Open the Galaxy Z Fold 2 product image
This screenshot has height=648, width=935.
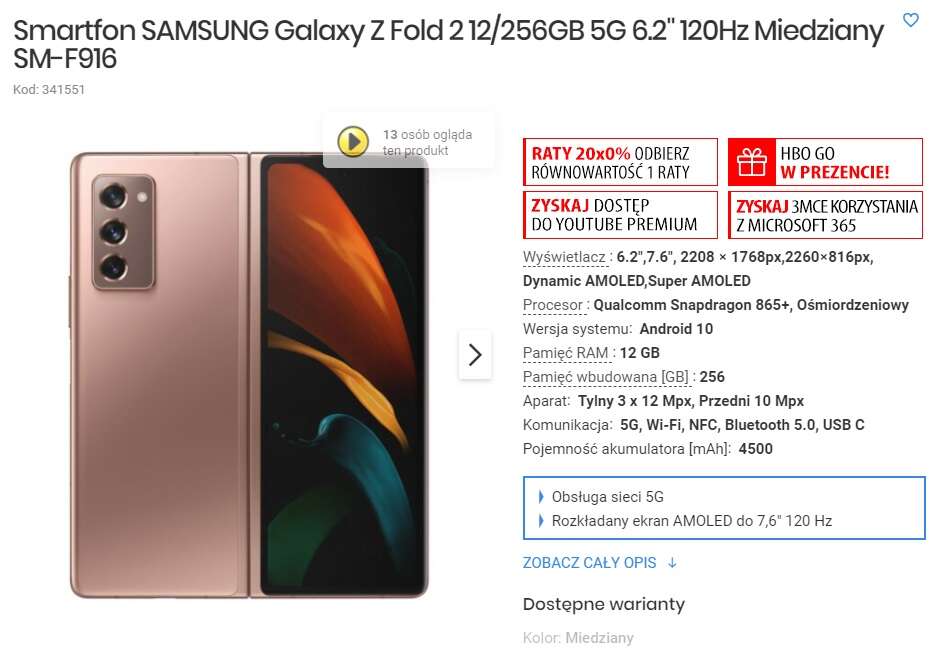[x=249, y=375]
